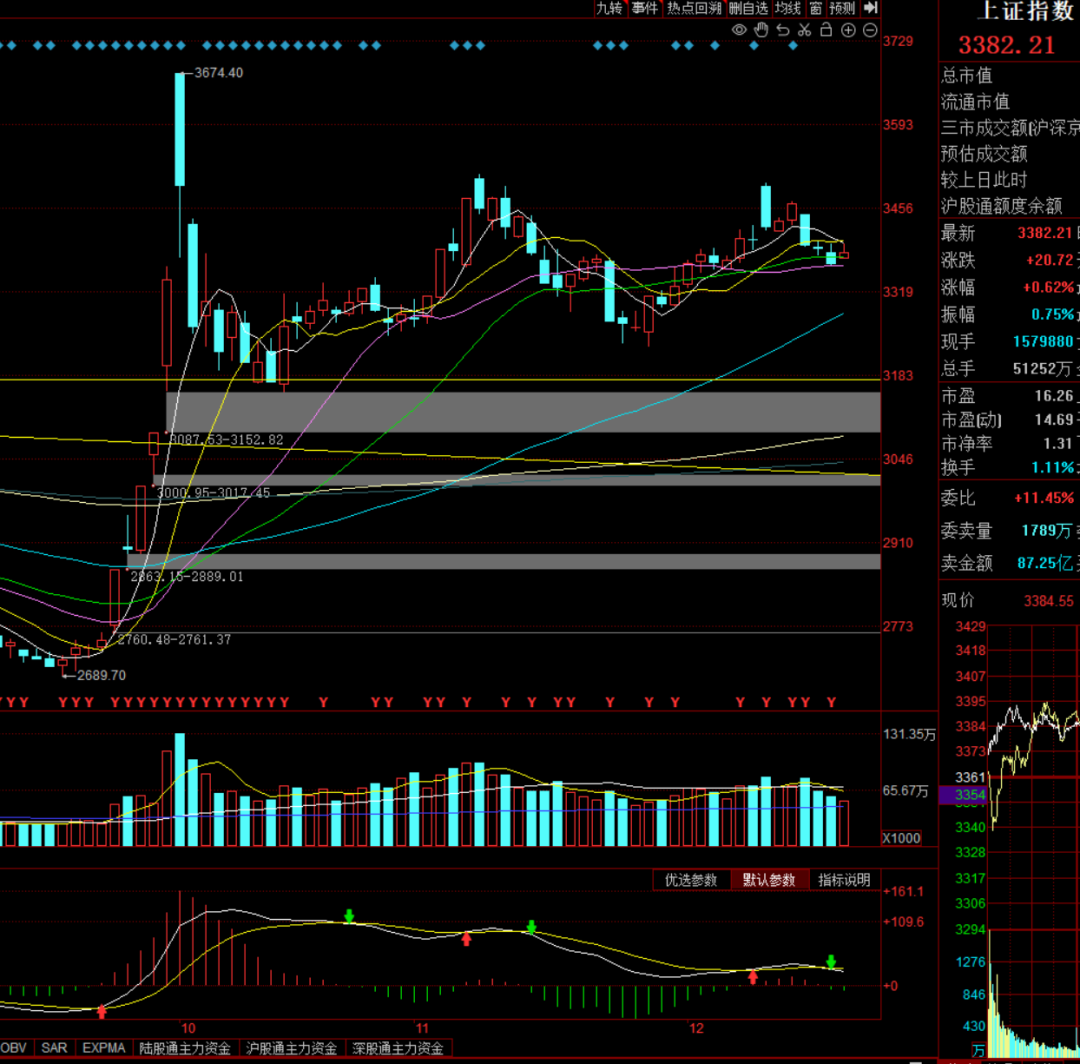Switch to the EXPMA indicator tab

click(x=104, y=1048)
